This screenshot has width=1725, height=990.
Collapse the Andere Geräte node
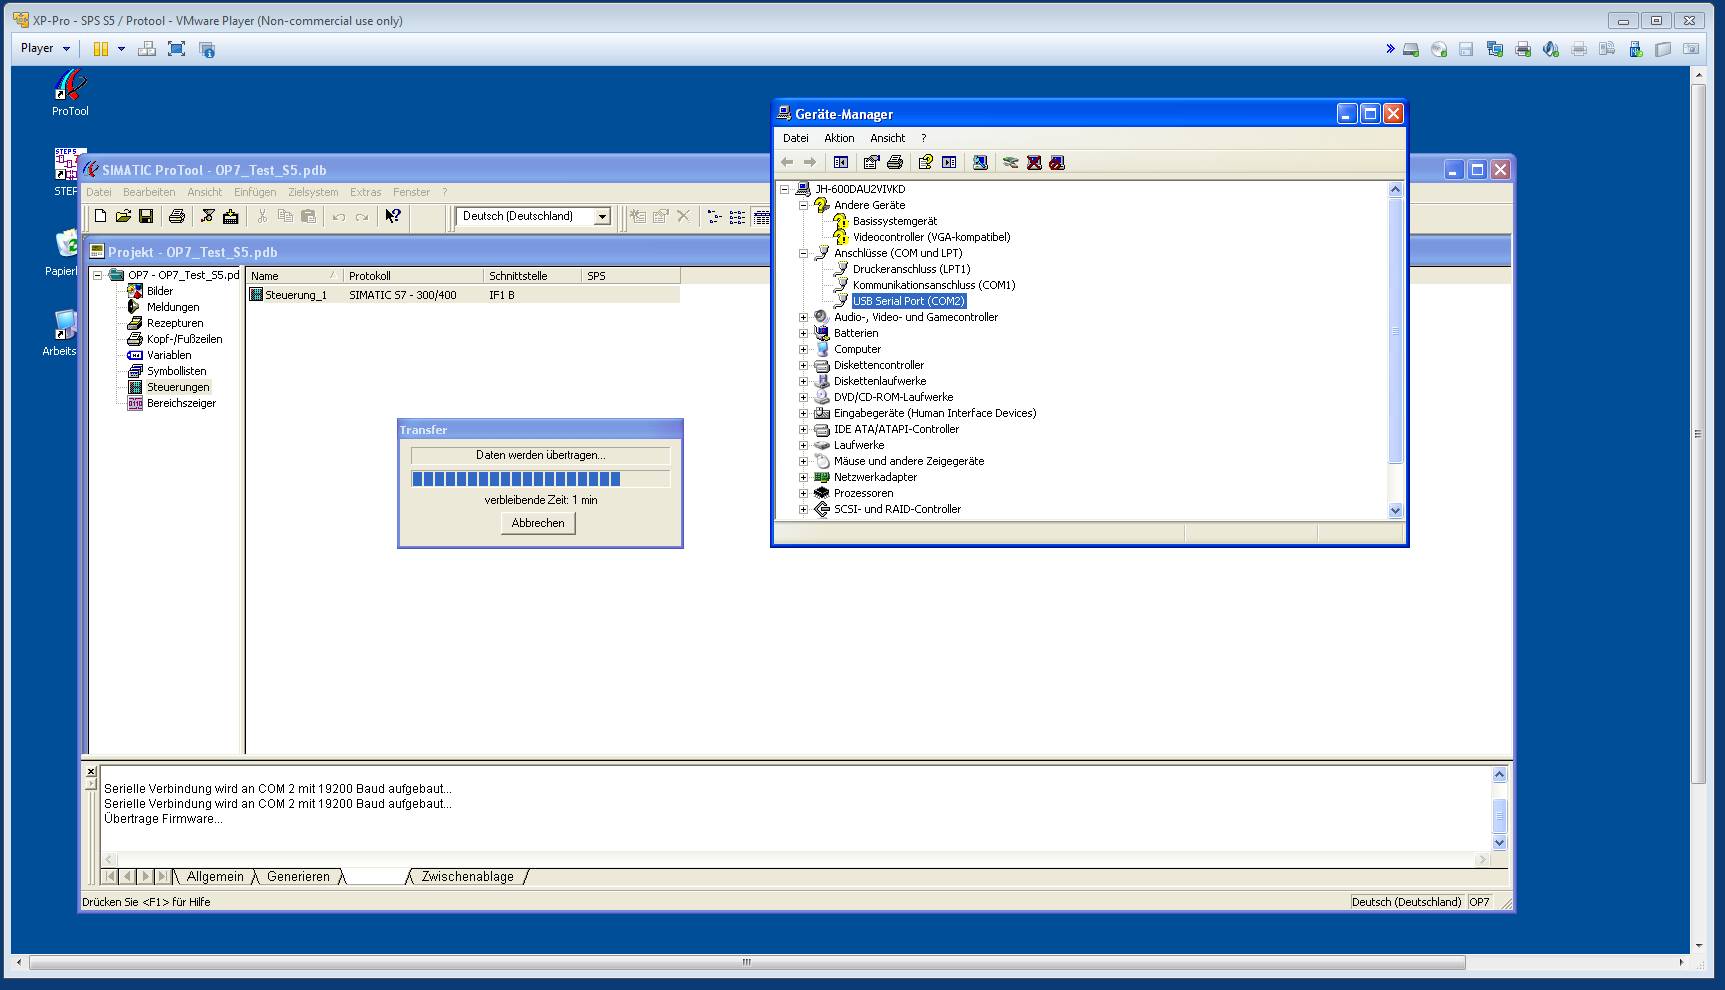click(x=803, y=205)
